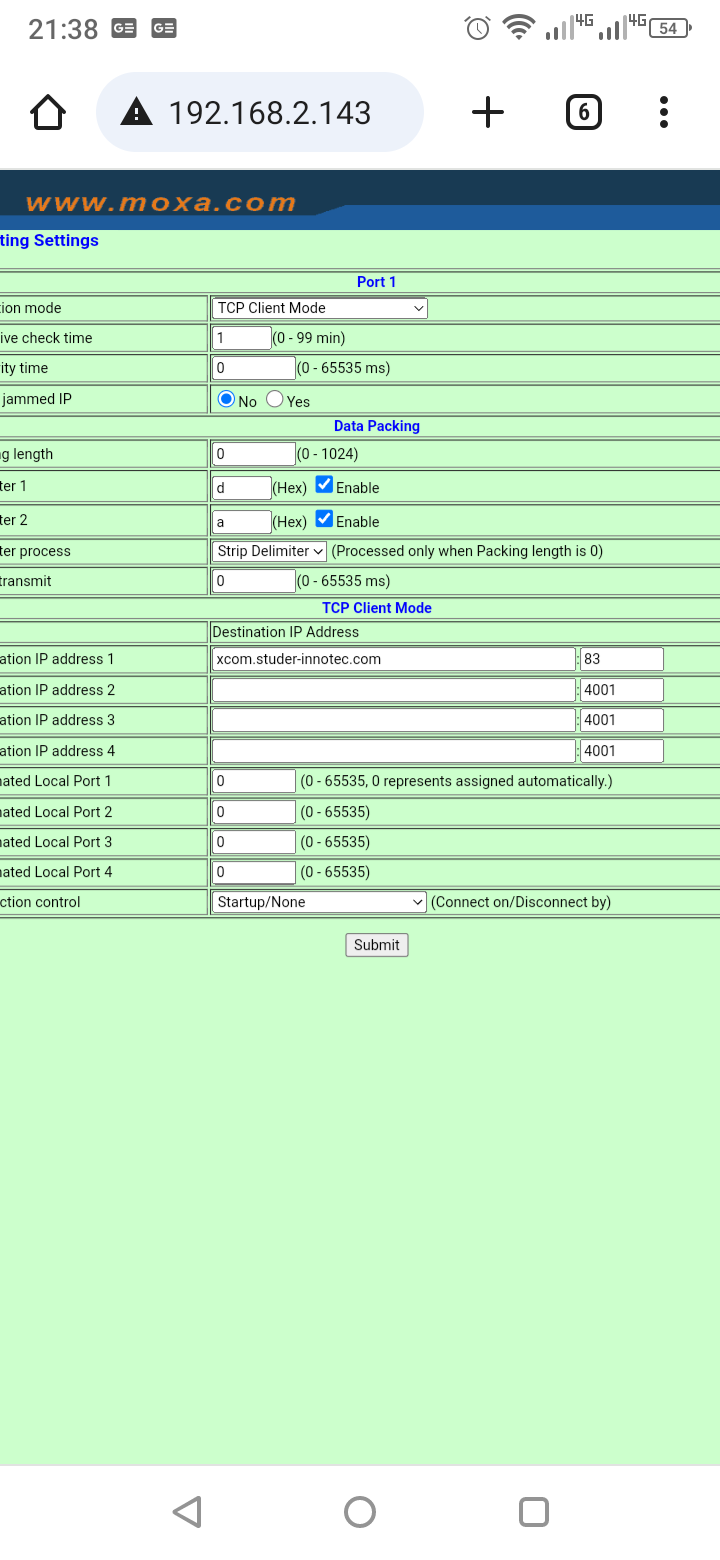Open the tab switcher showing 6 tabs
Viewport: 720px width, 1560px height.
click(x=584, y=113)
